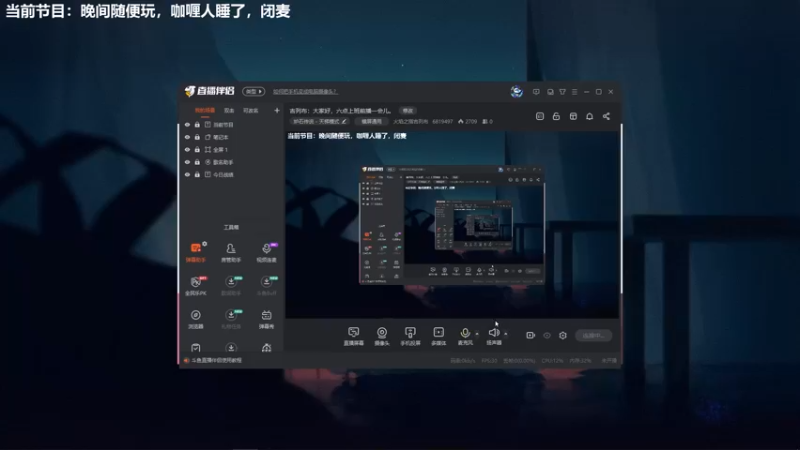Screen dimensions: 800x450
Task: Open the danmaku panel icon above preview
Action: tap(540, 116)
